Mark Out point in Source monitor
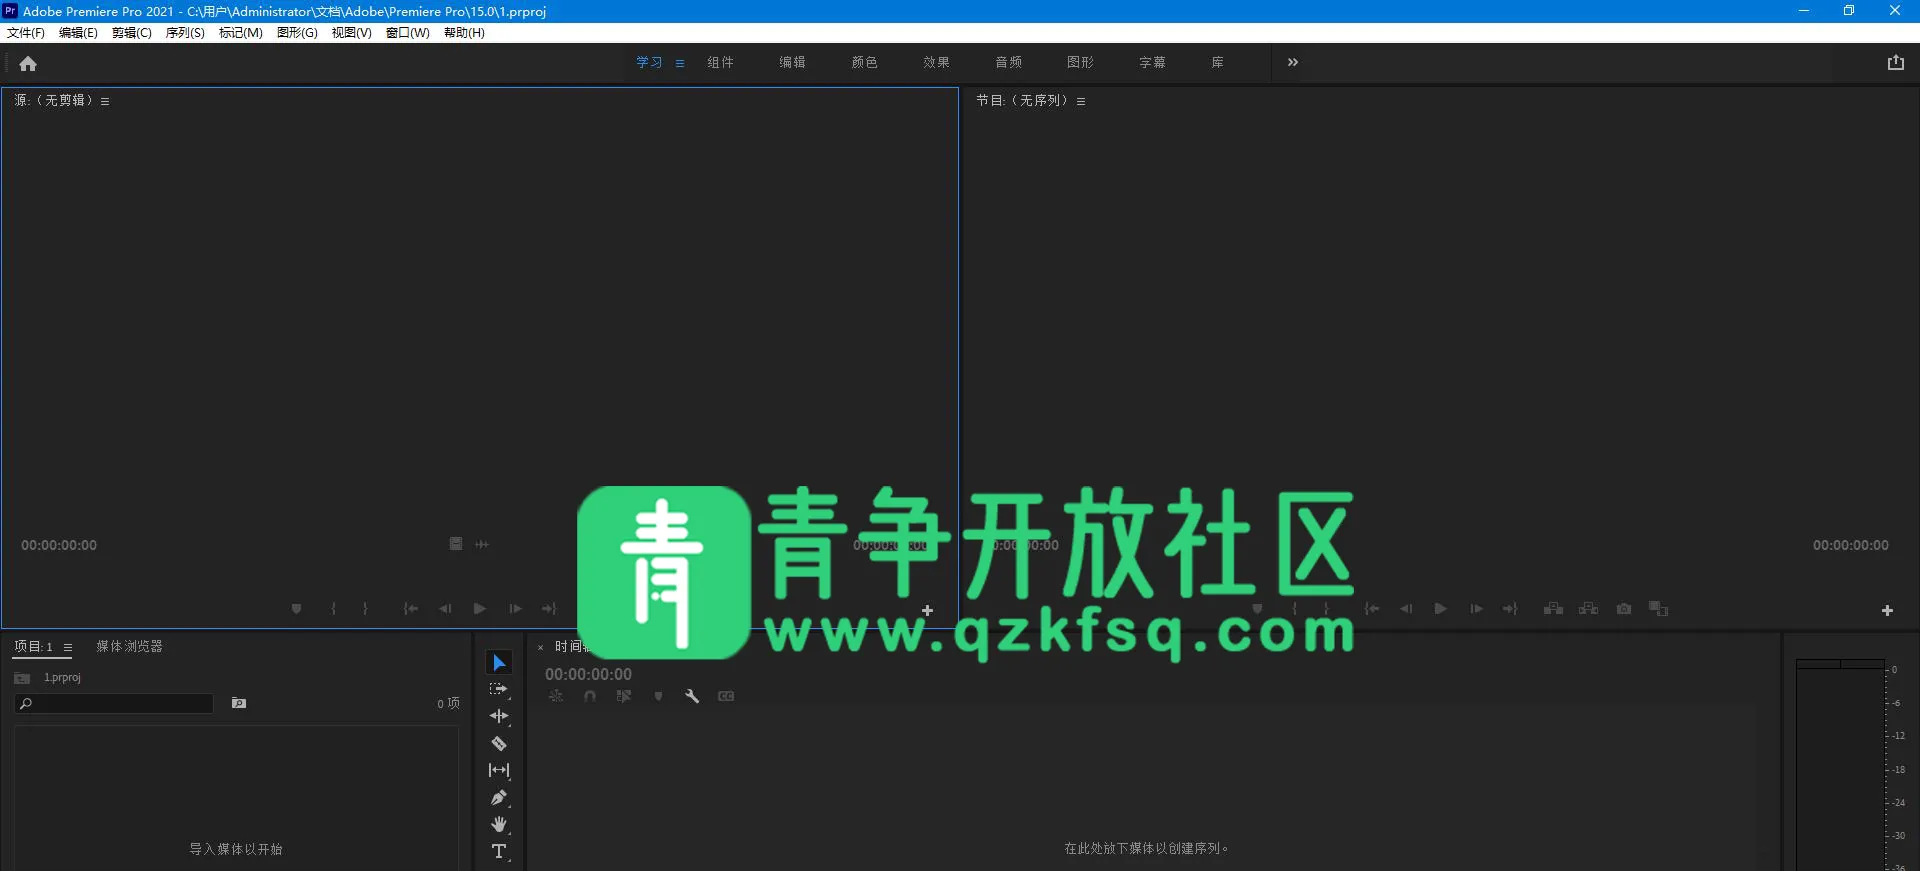1920x871 pixels. 365,608
